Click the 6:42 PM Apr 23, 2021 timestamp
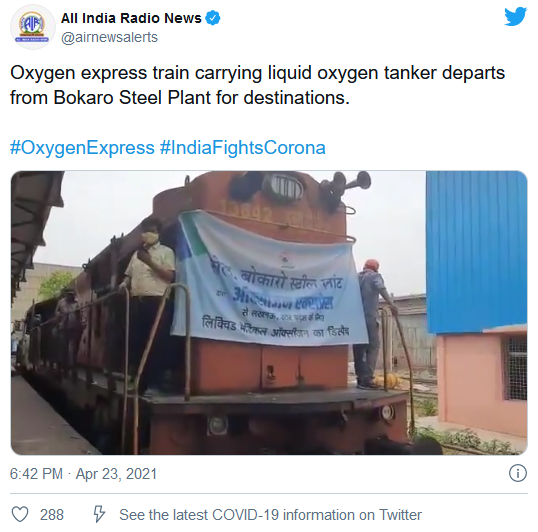 [83, 474]
